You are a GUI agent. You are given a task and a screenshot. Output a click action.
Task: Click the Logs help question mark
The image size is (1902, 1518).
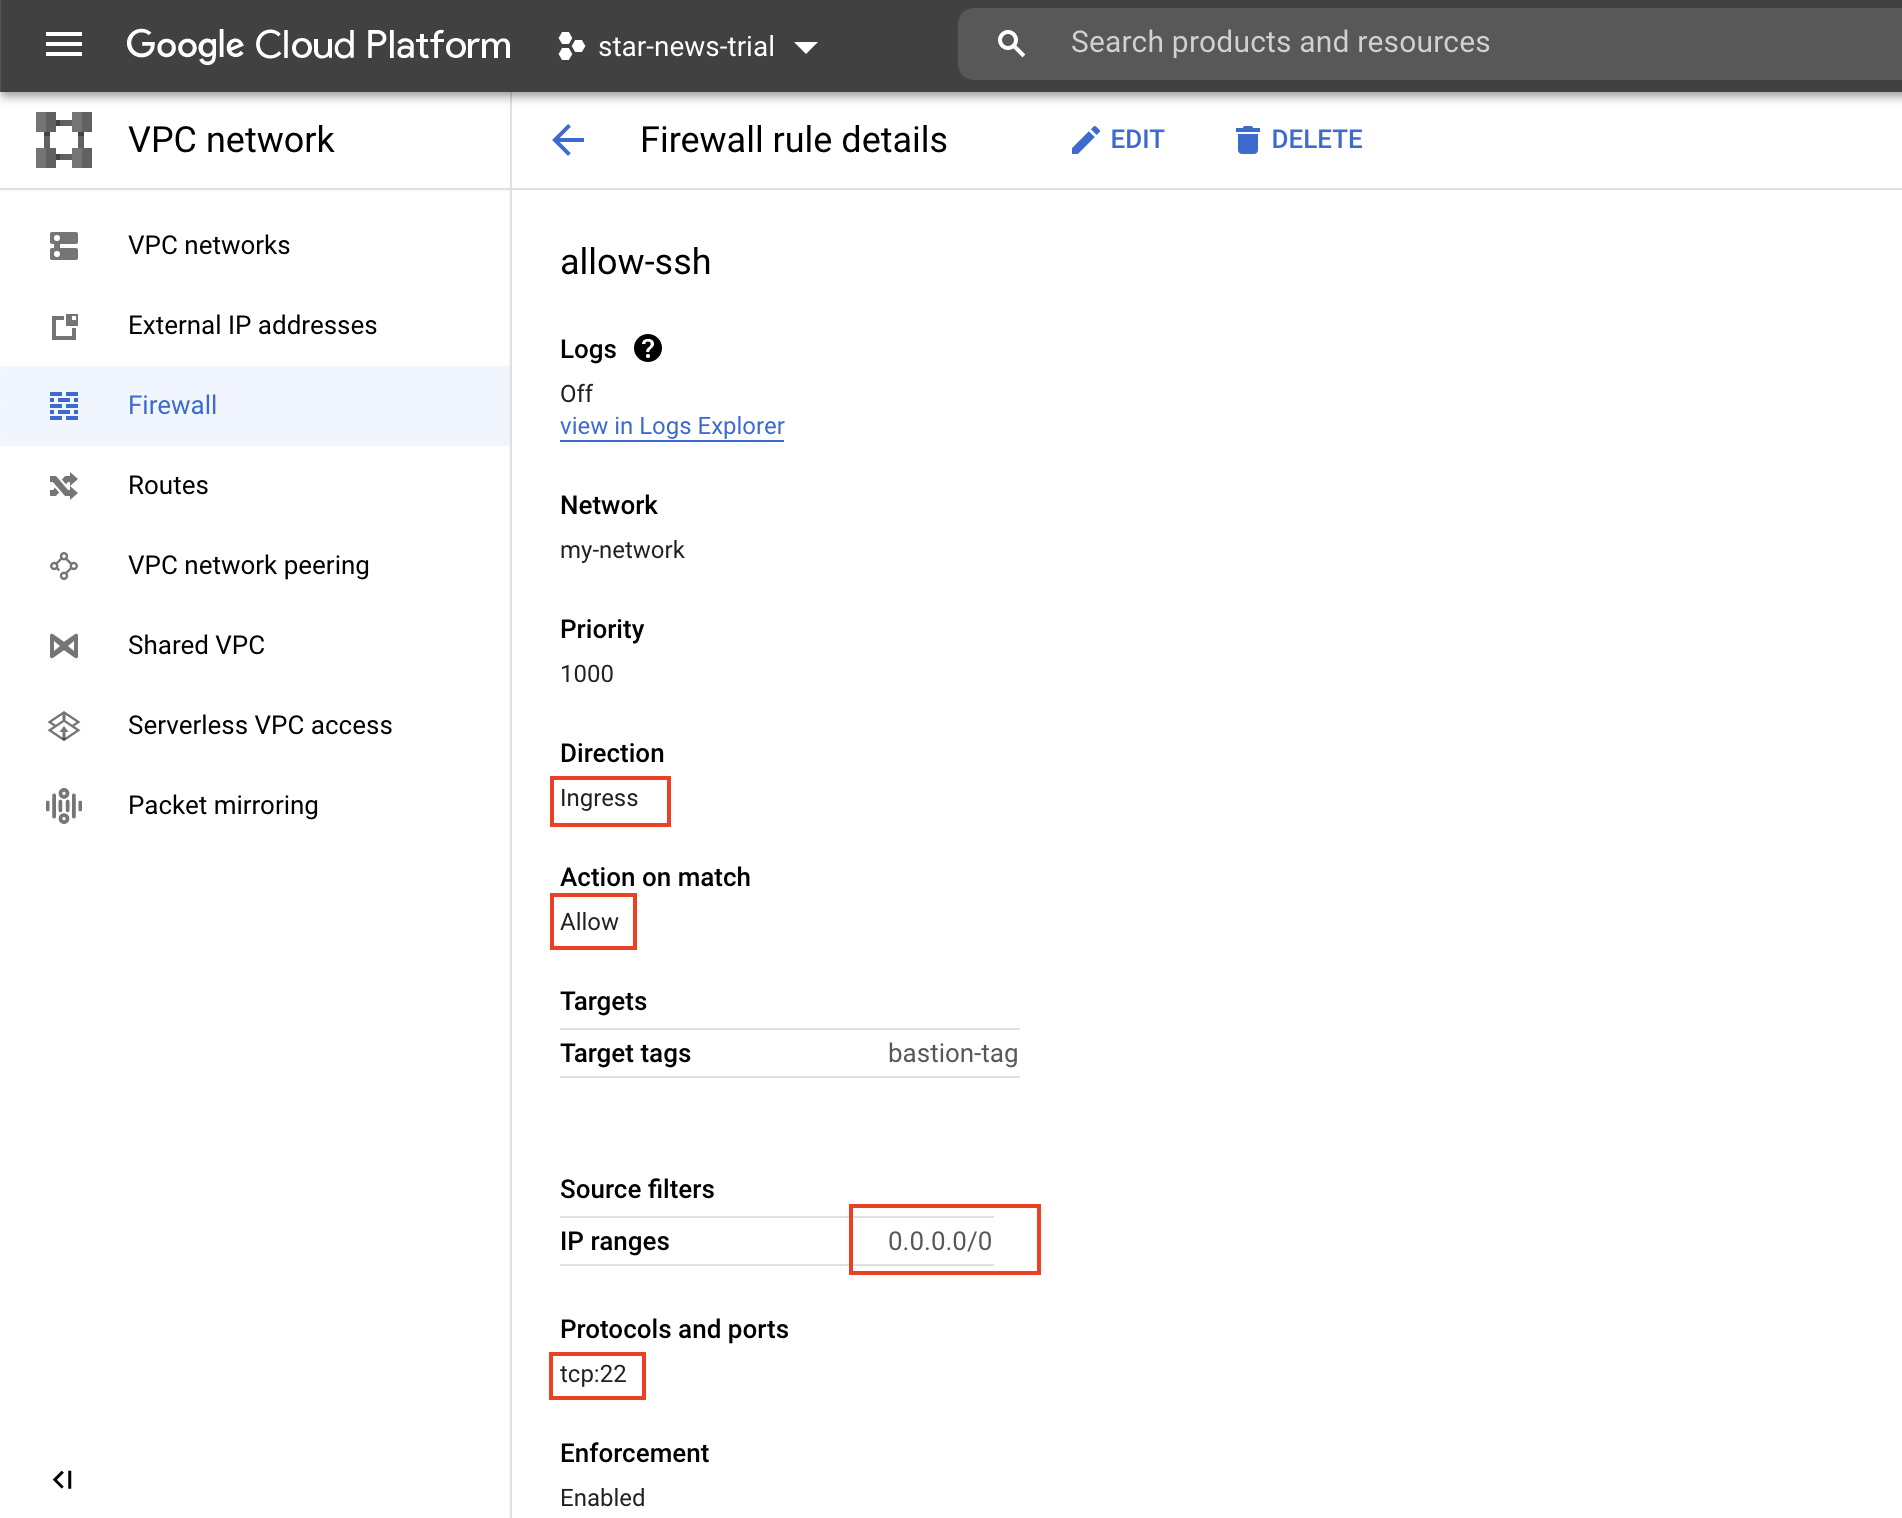[x=647, y=348]
